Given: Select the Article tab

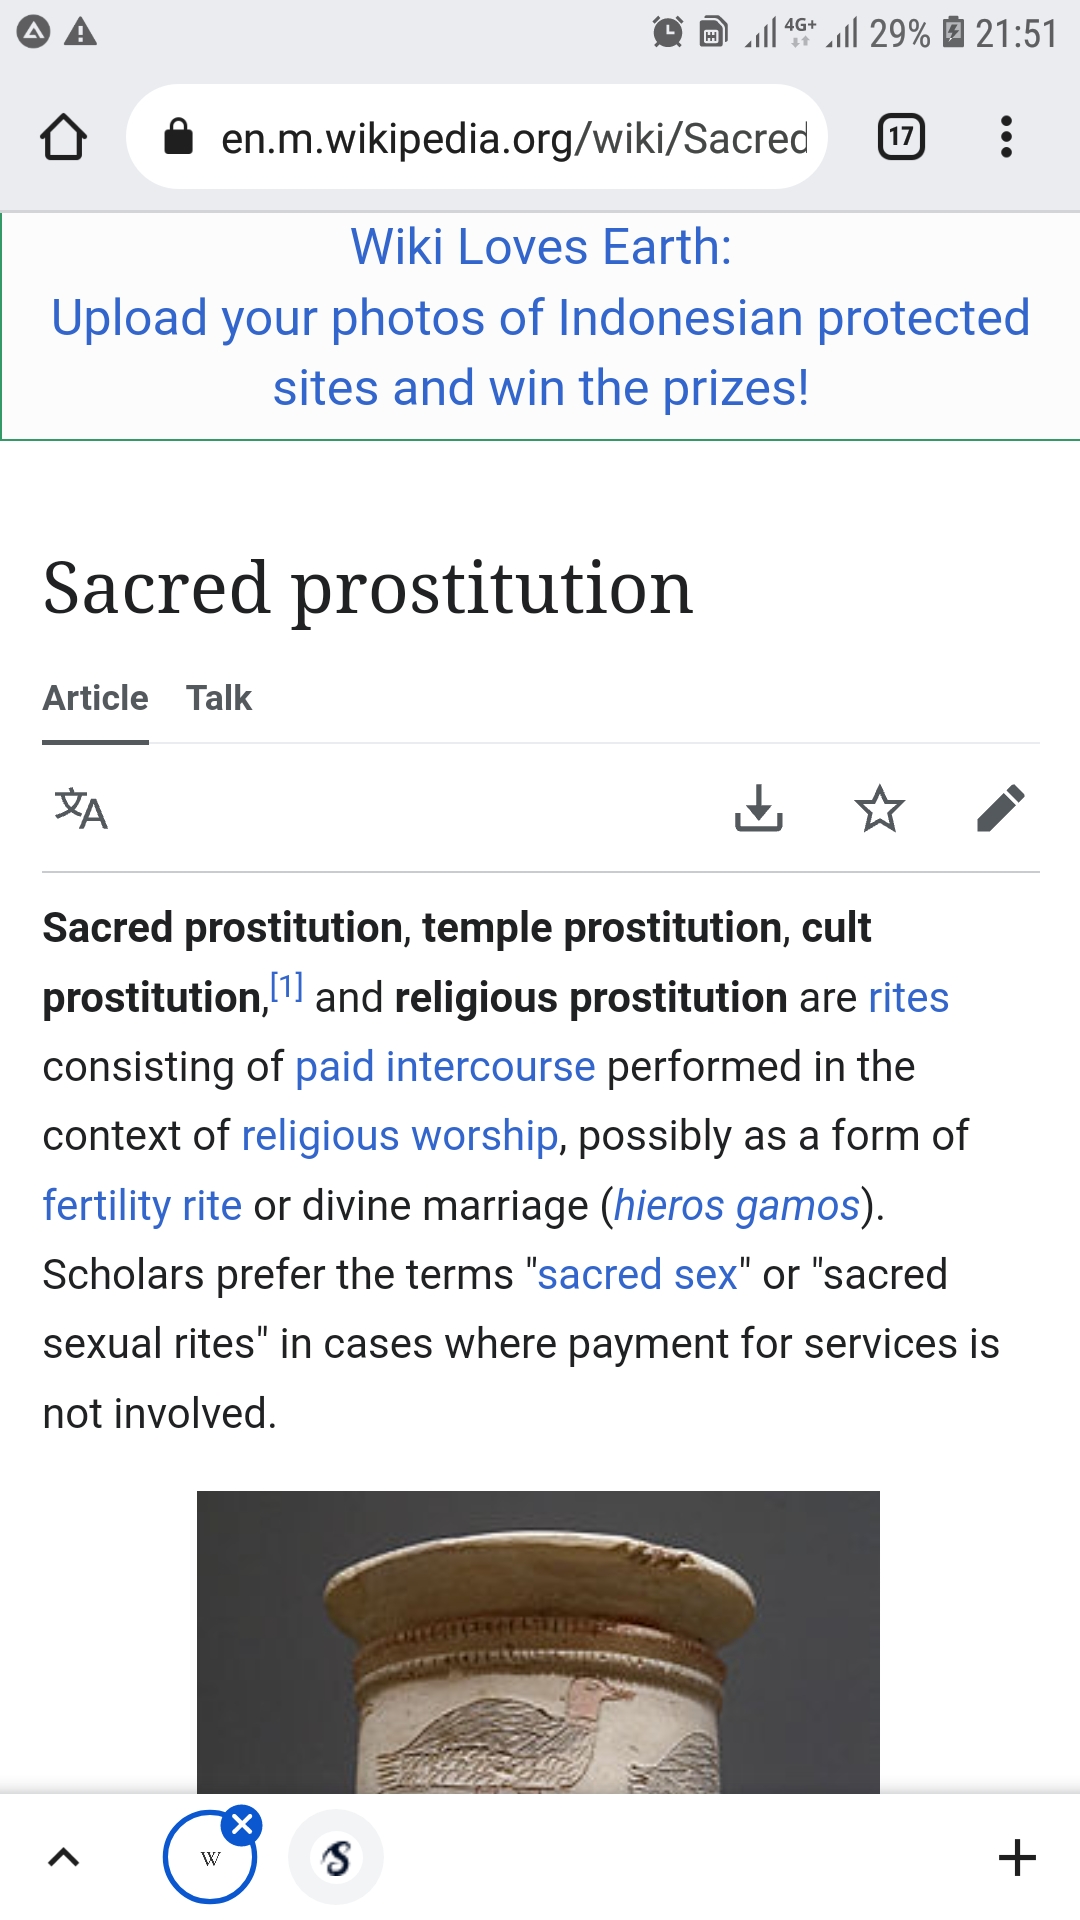Looking at the screenshot, I should 95,697.
